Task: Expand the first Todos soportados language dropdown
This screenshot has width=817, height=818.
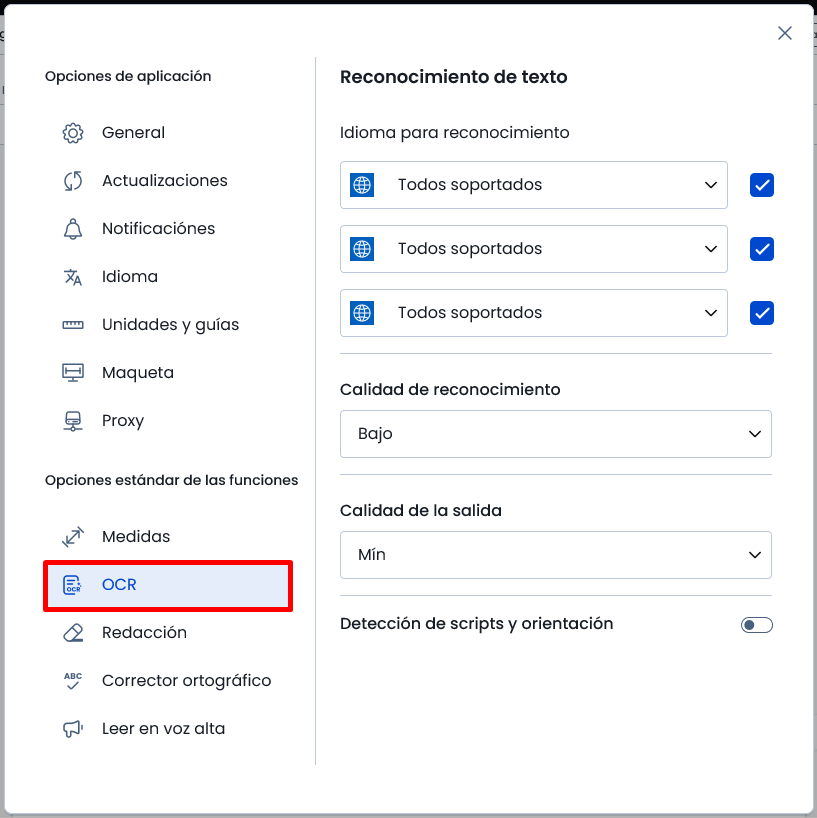Action: pos(534,185)
